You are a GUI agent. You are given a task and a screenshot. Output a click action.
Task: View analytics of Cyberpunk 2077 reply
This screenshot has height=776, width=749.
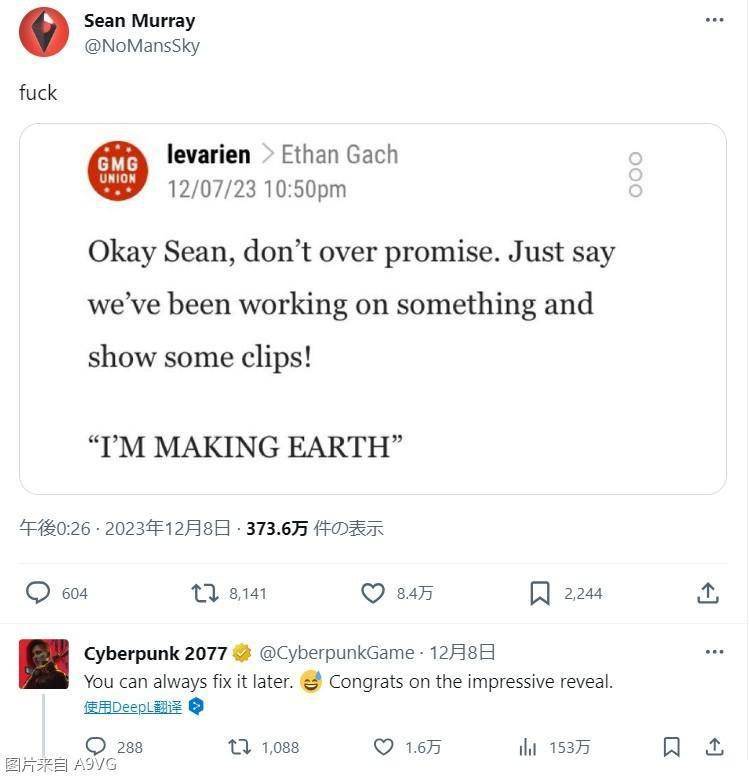(528, 746)
